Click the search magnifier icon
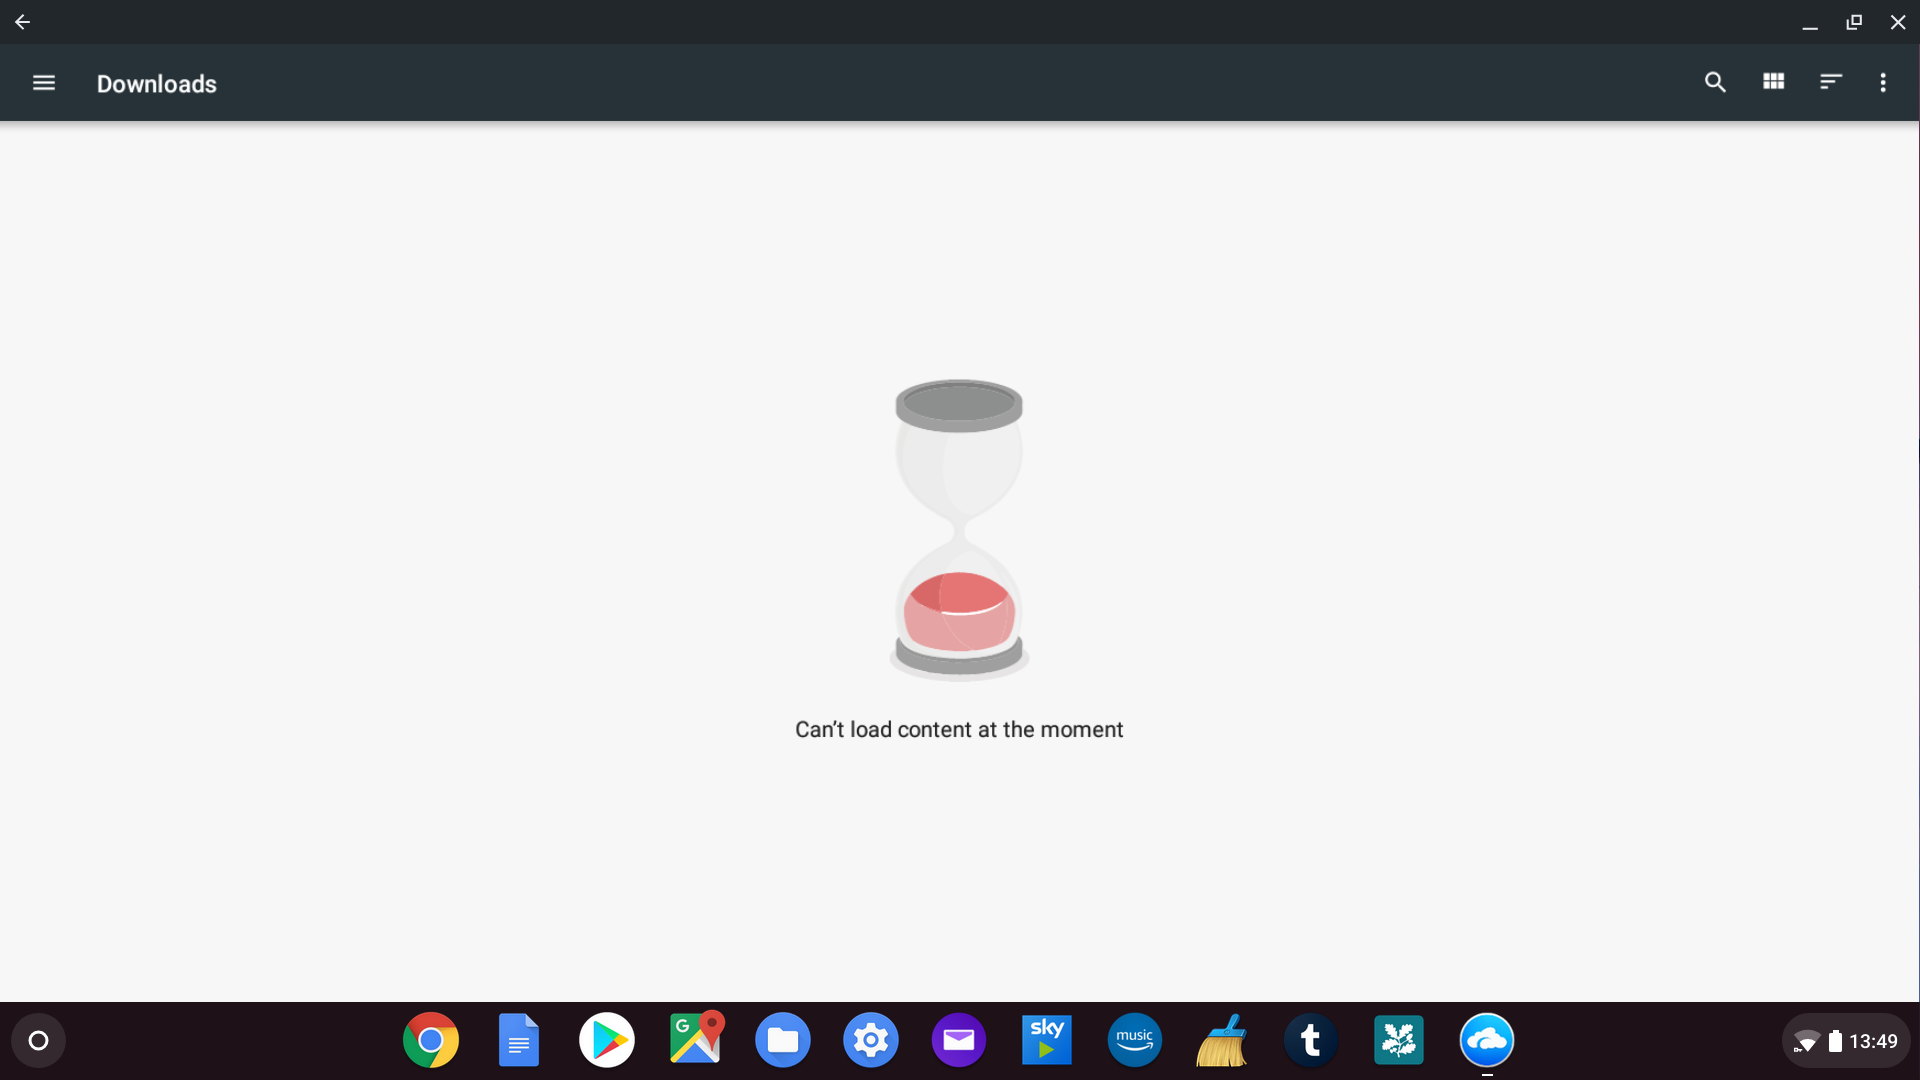 point(1715,83)
